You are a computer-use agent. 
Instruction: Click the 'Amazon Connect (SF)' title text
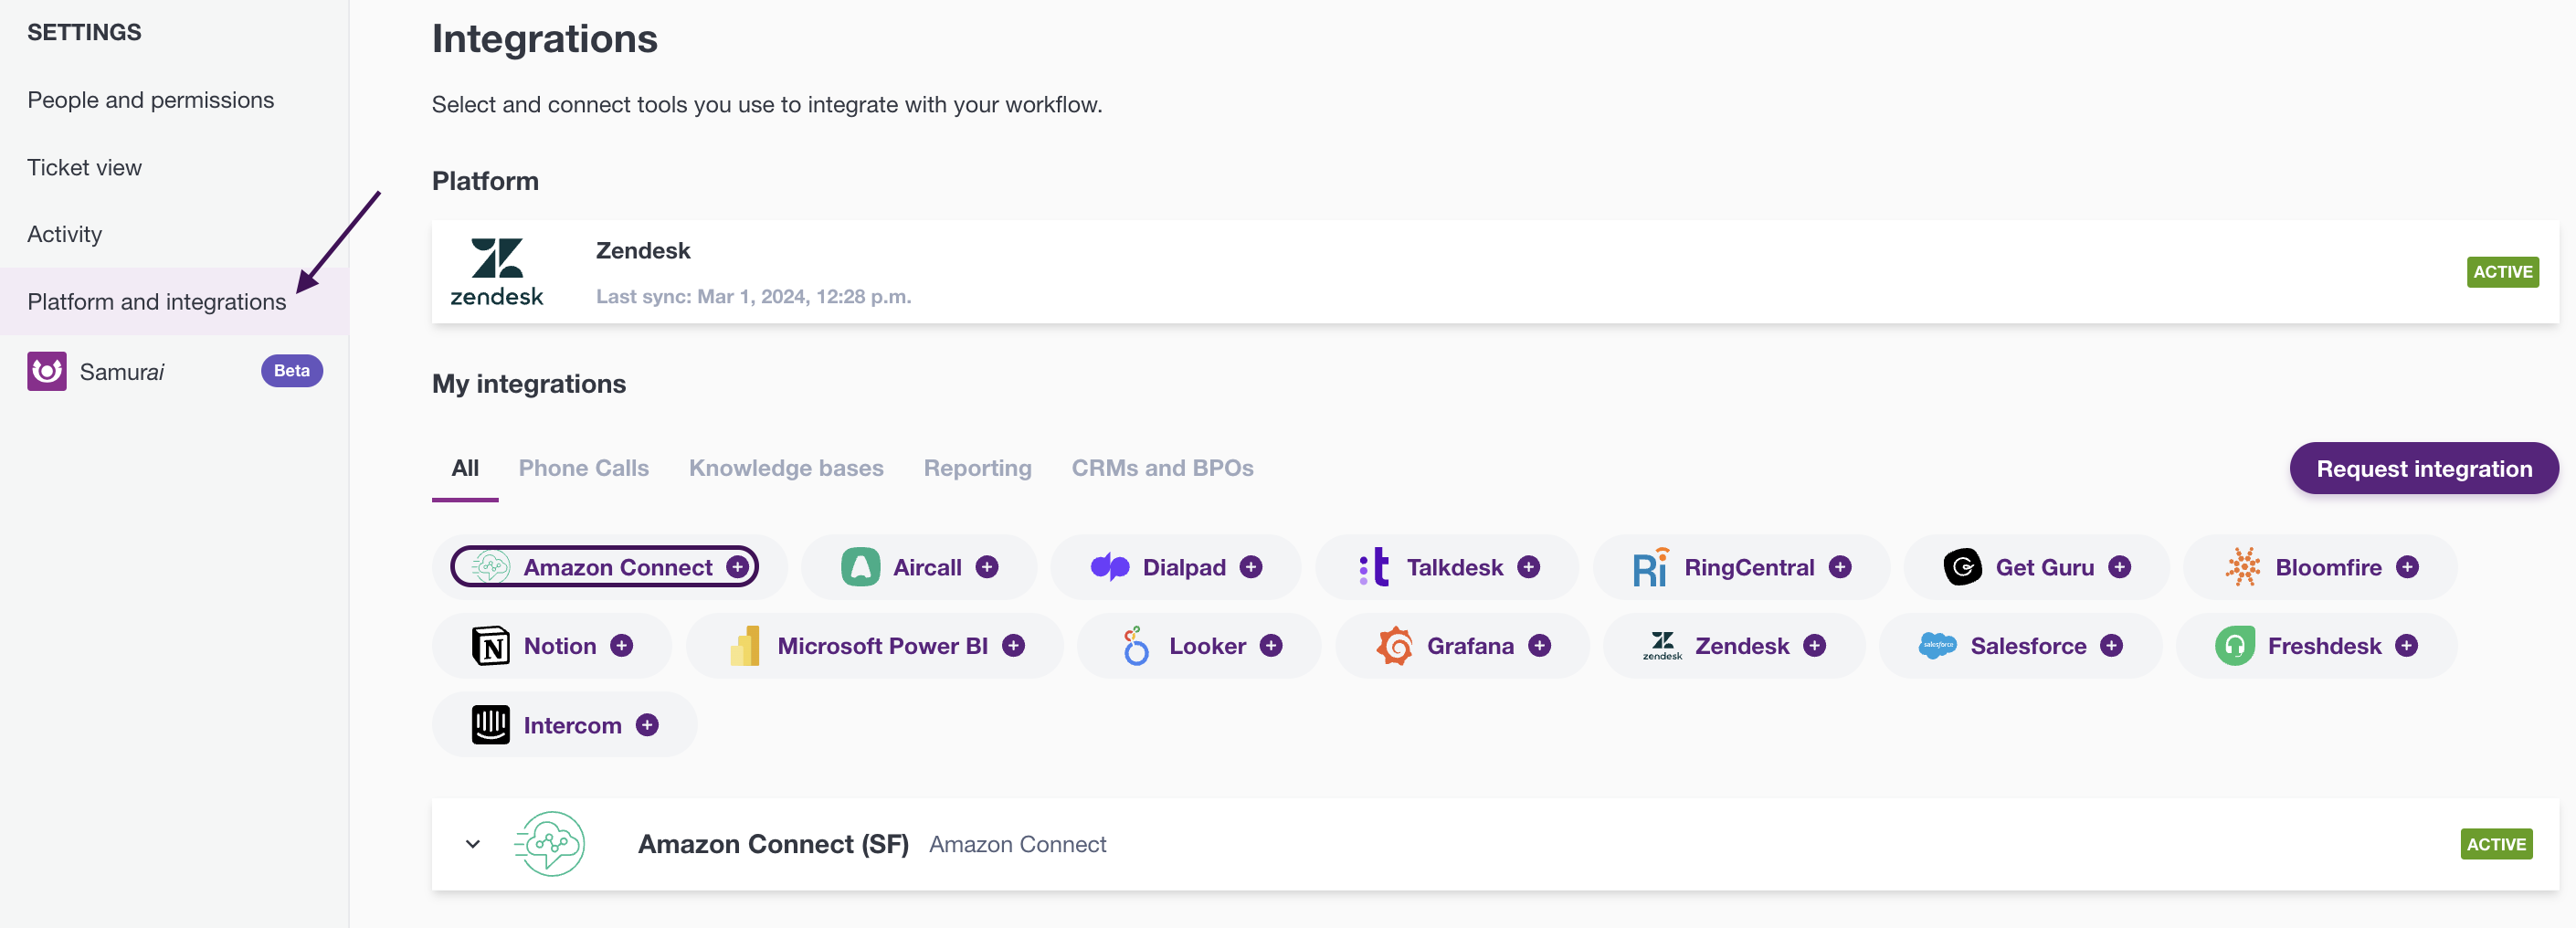[773, 844]
